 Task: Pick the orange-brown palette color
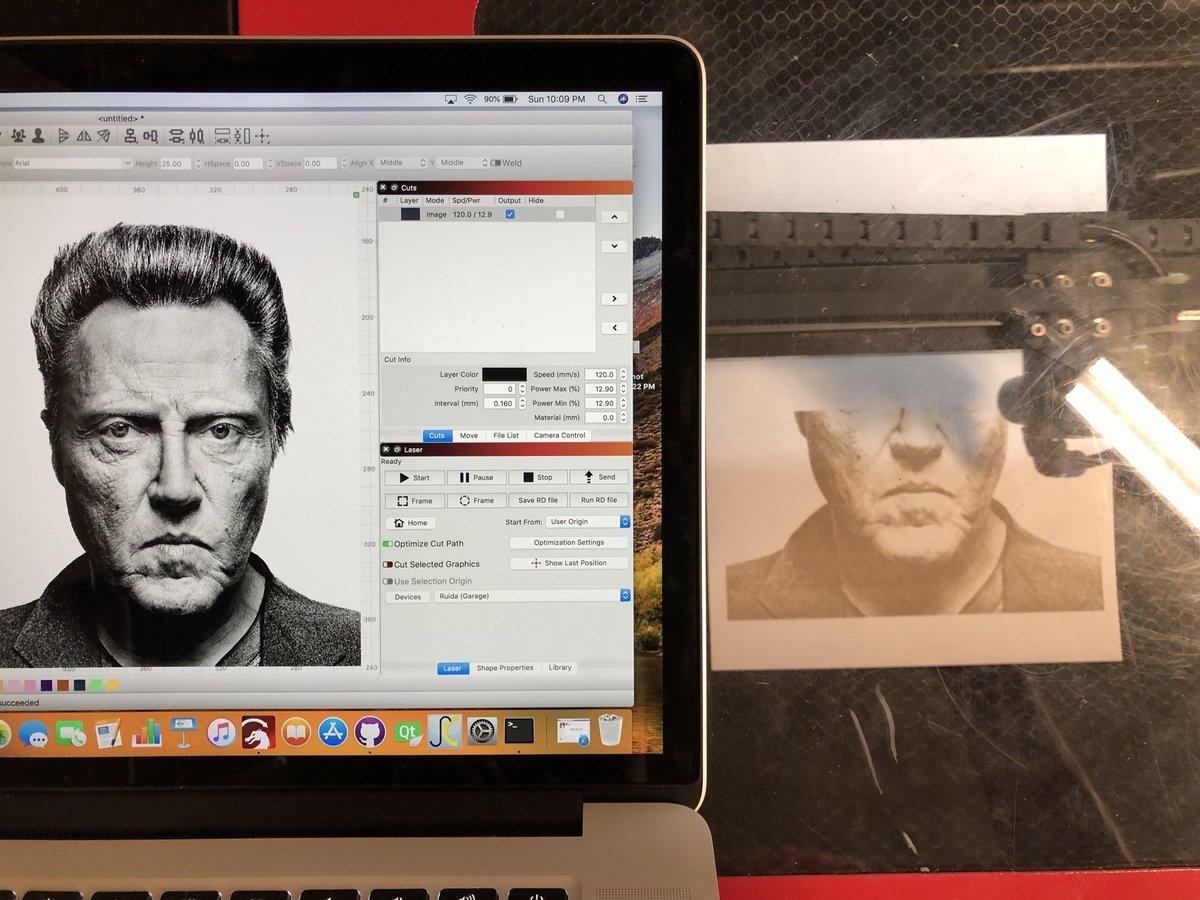tap(64, 685)
